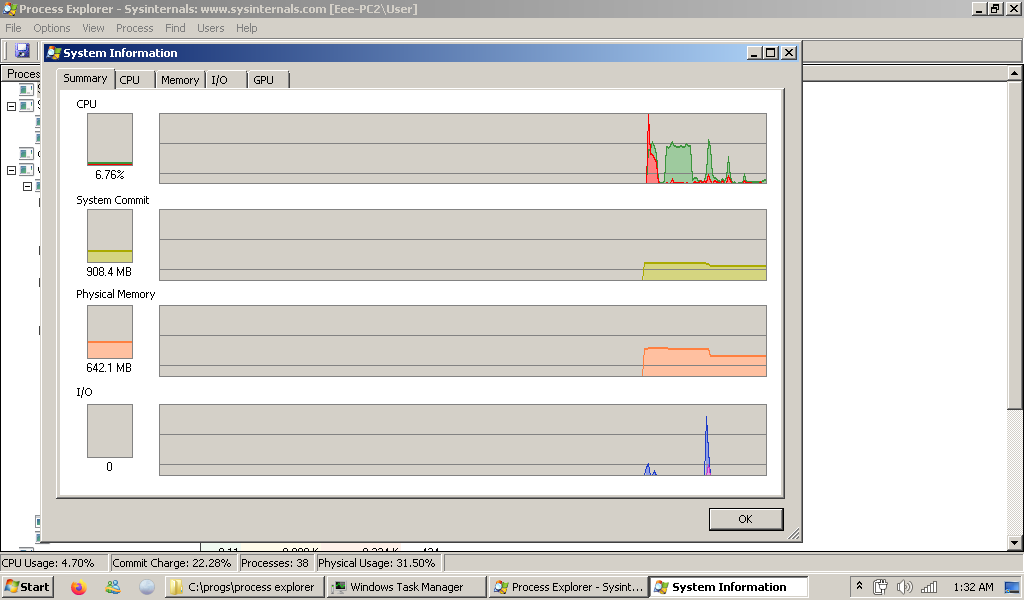The height and width of the screenshot is (600, 1030).
Task: Click the Physical Memory history graph
Action: [x=463, y=341]
